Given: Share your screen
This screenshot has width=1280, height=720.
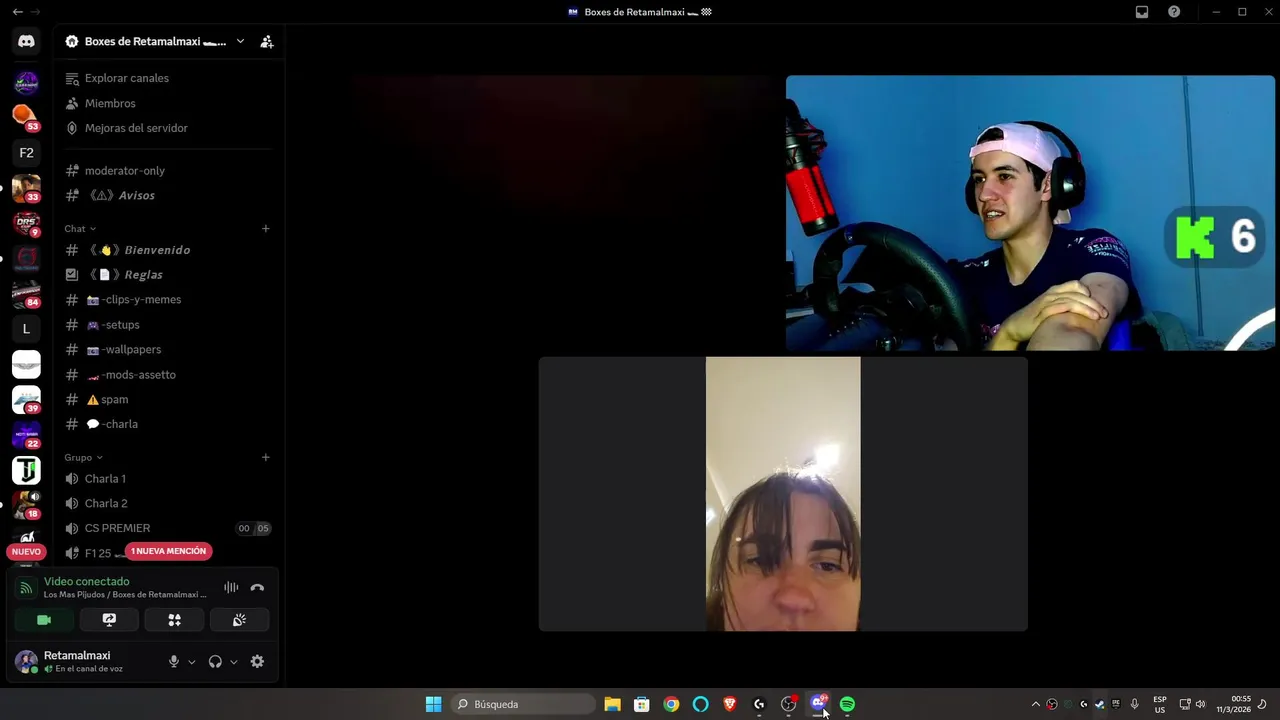Looking at the screenshot, I should click(x=109, y=620).
